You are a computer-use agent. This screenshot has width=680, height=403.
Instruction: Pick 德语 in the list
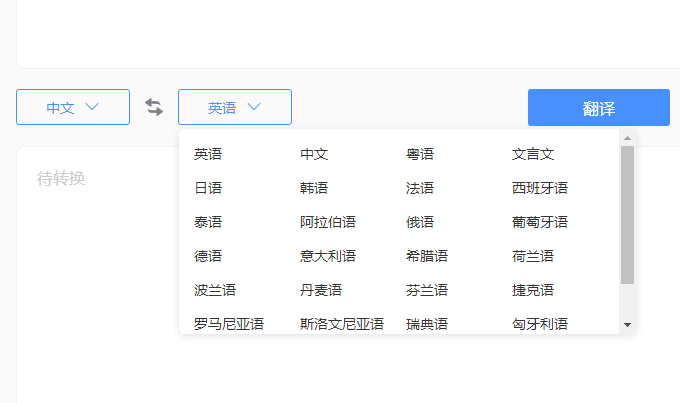click(208, 256)
